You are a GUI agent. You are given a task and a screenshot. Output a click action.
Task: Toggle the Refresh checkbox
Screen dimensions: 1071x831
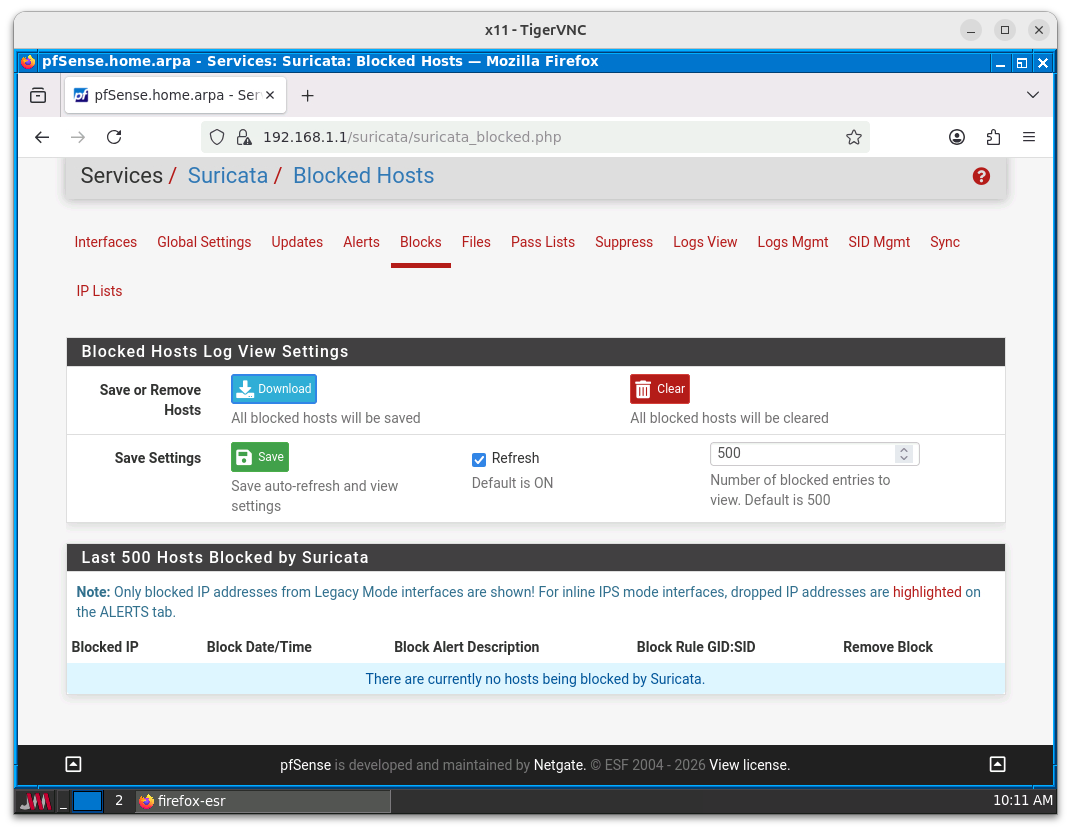point(479,460)
